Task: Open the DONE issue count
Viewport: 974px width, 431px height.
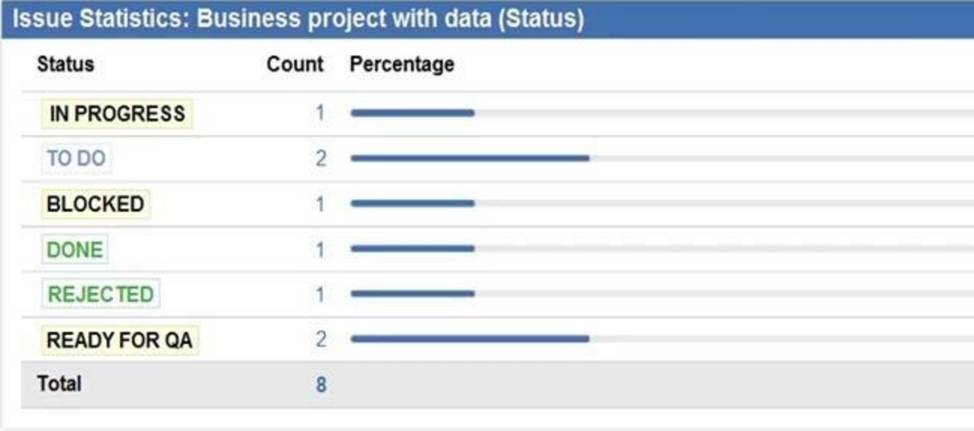Action: click(x=319, y=250)
